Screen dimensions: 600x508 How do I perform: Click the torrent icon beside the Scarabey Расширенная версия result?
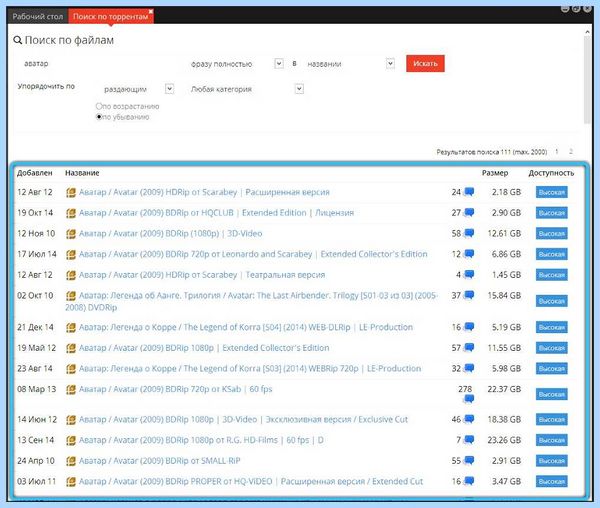[x=71, y=192]
